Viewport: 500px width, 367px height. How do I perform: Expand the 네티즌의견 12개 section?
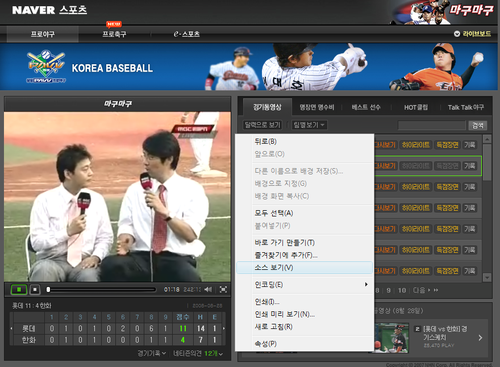click(198, 353)
